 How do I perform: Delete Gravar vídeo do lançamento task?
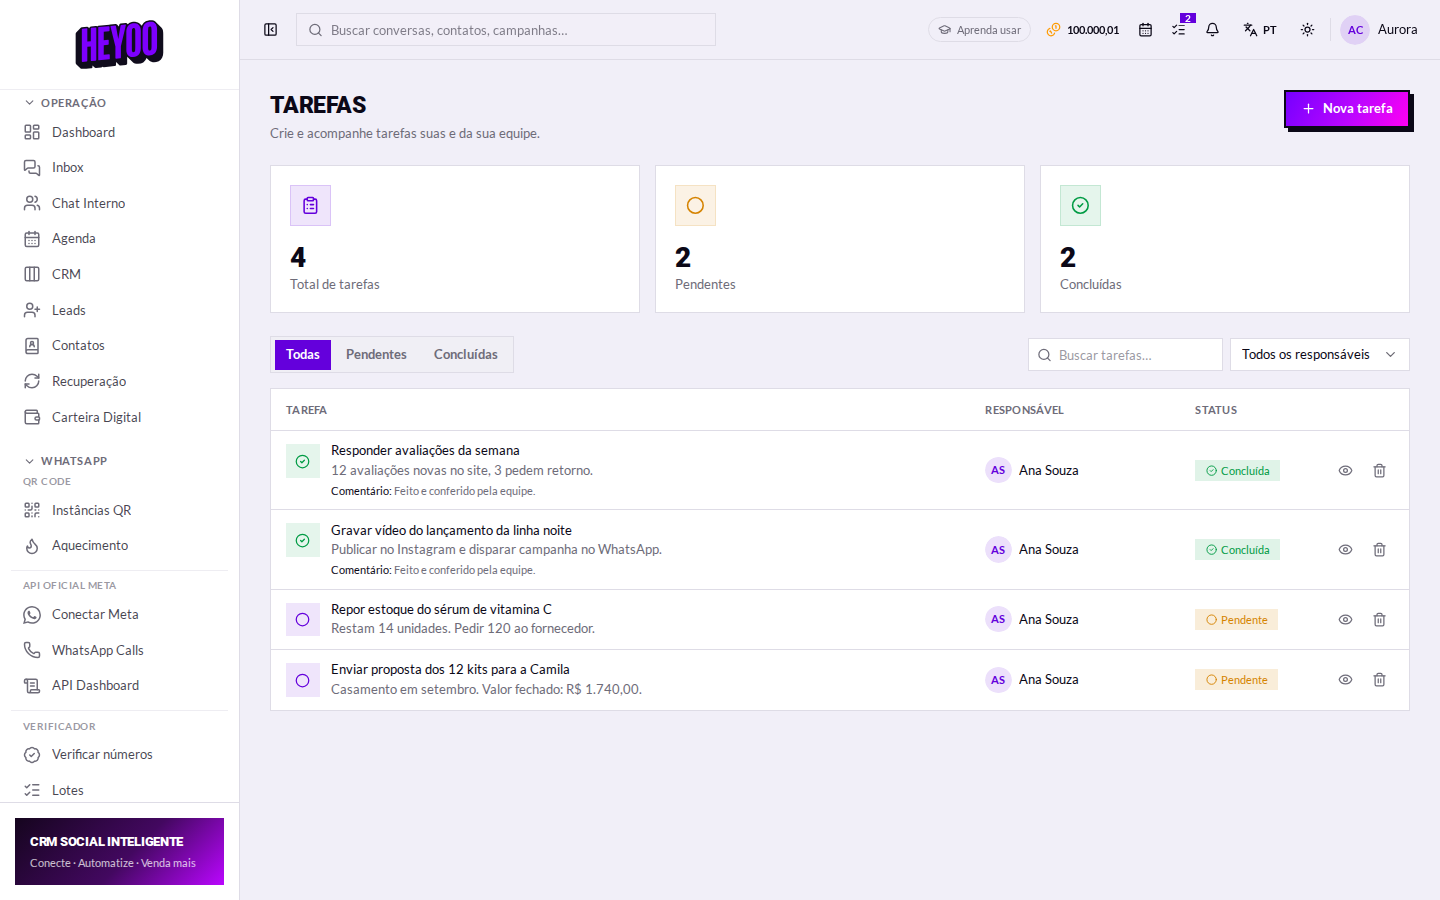coord(1379,550)
